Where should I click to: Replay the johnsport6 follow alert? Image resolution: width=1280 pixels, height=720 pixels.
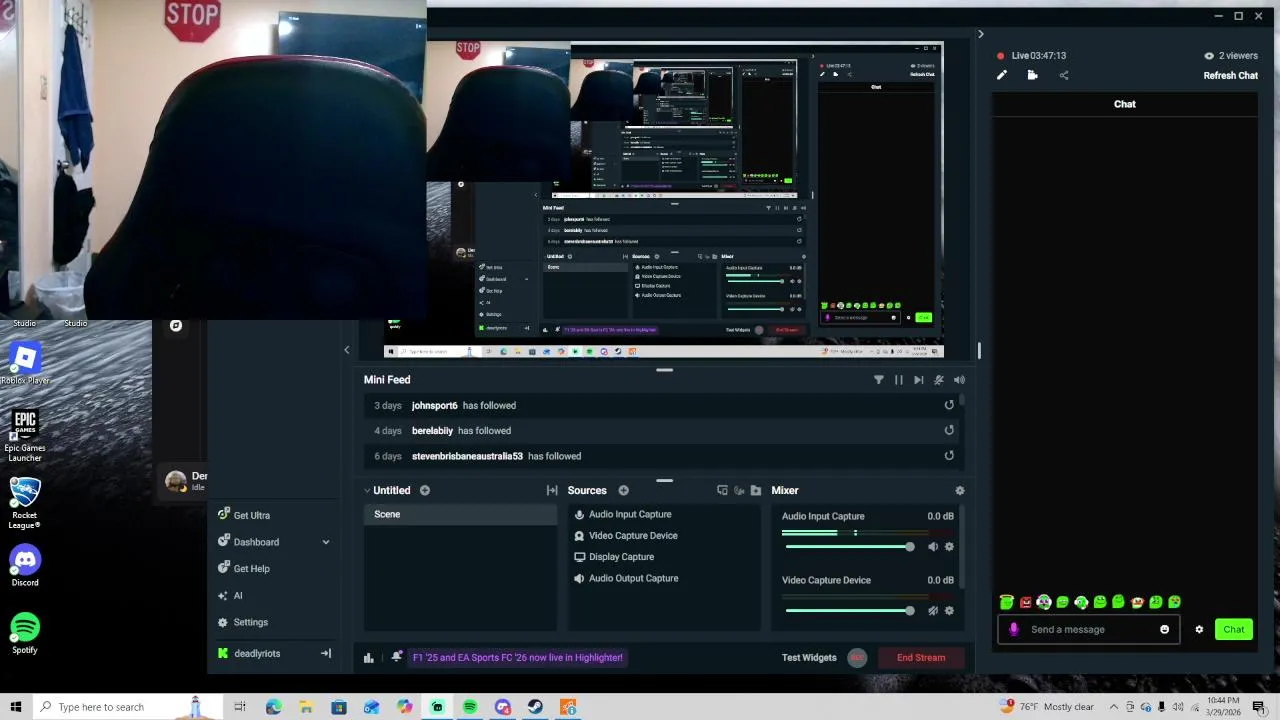[949, 405]
